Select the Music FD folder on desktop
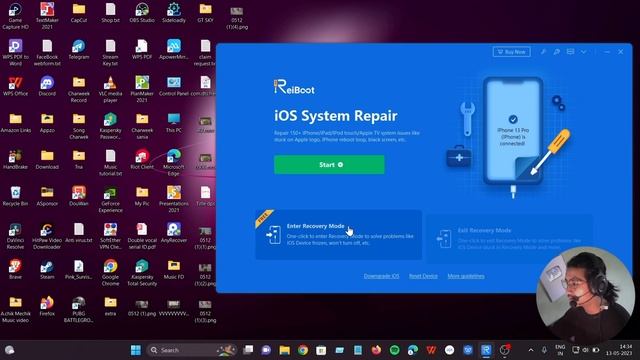 [174, 269]
